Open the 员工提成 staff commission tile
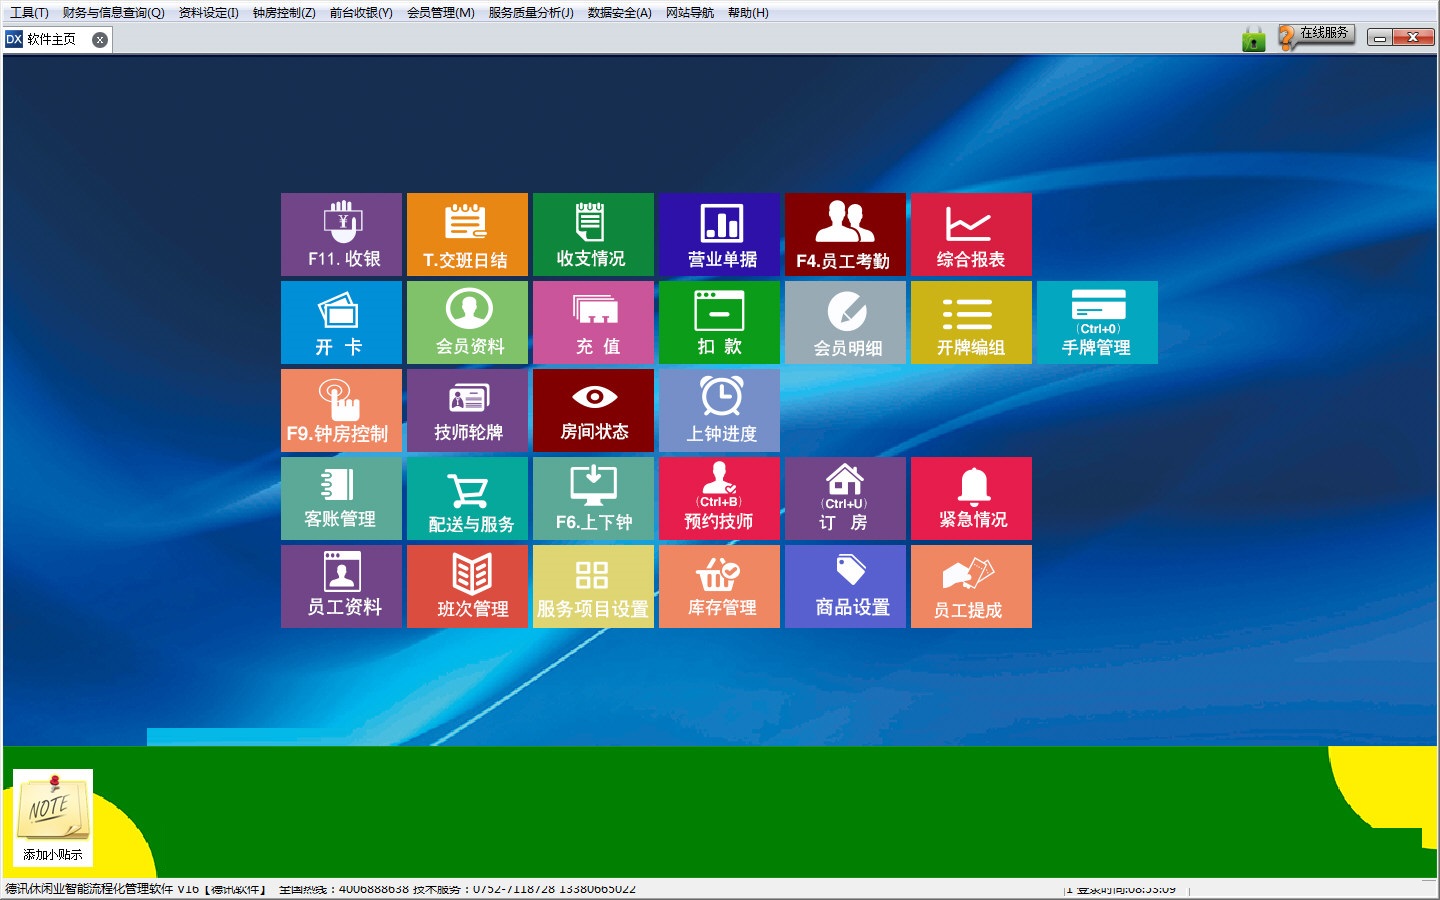Viewport: 1440px width, 900px height. pyautogui.click(x=971, y=586)
